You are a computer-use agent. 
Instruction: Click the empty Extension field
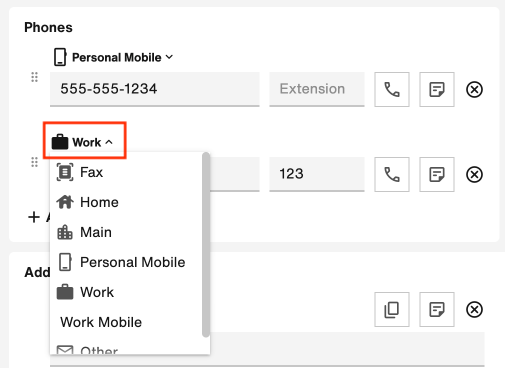(x=317, y=89)
